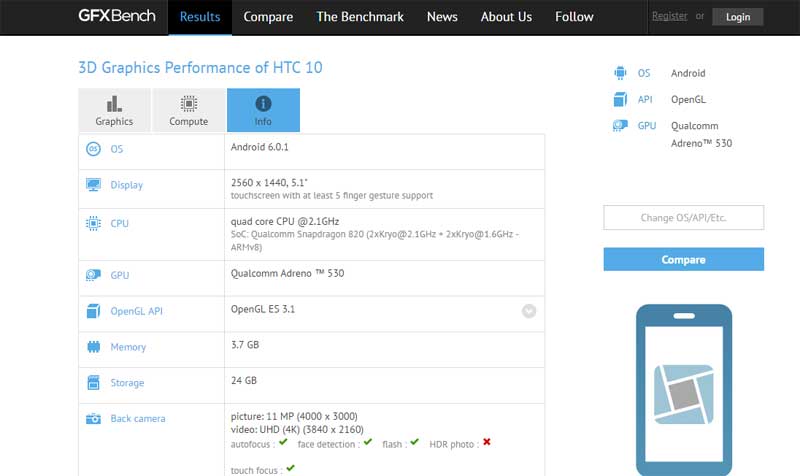Click the phone device illustration
The height and width of the screenshot is (476, 800).
(684, 390)
